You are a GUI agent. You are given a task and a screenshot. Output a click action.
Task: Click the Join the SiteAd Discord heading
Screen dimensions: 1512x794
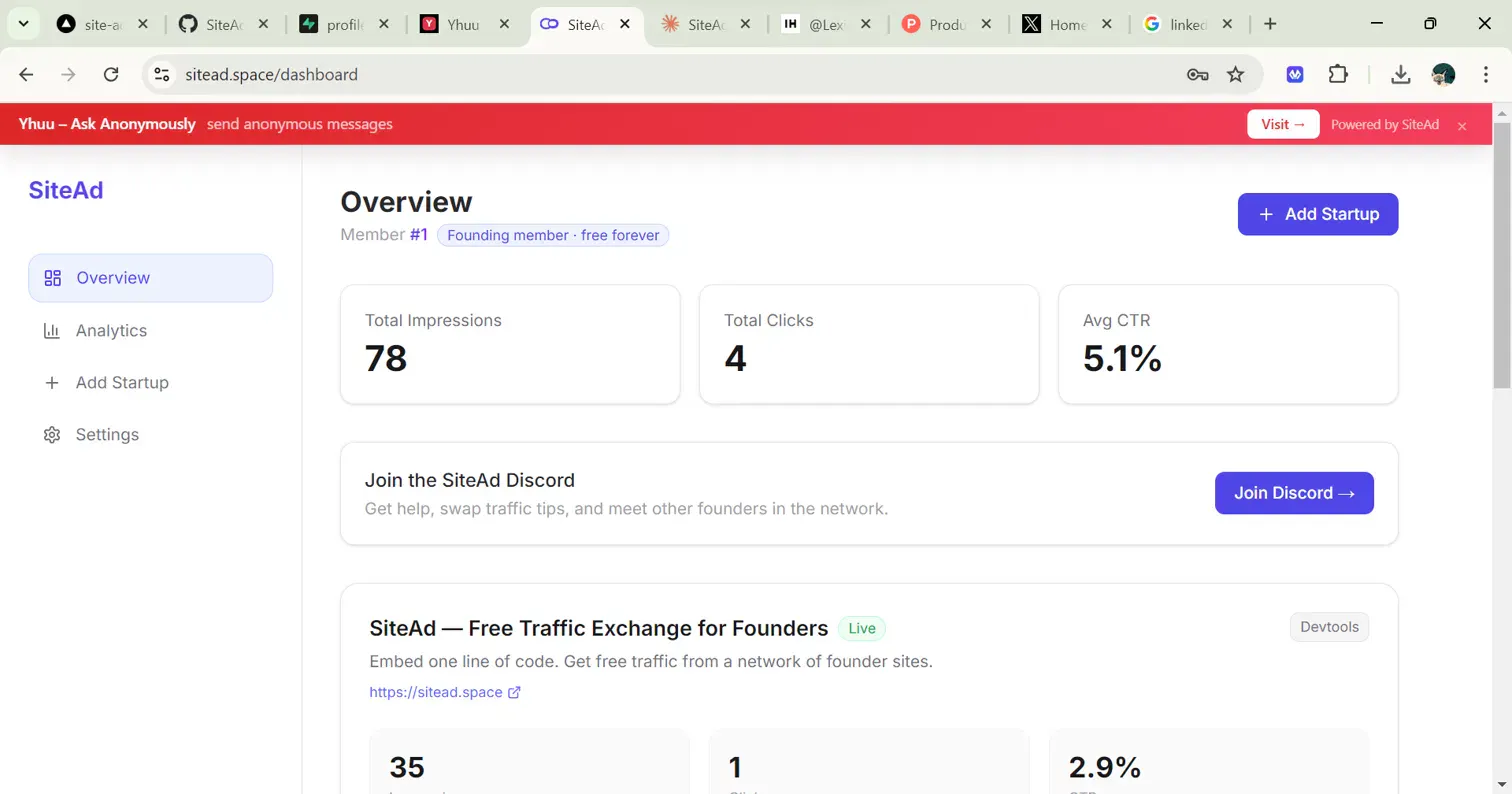point(470,480)
